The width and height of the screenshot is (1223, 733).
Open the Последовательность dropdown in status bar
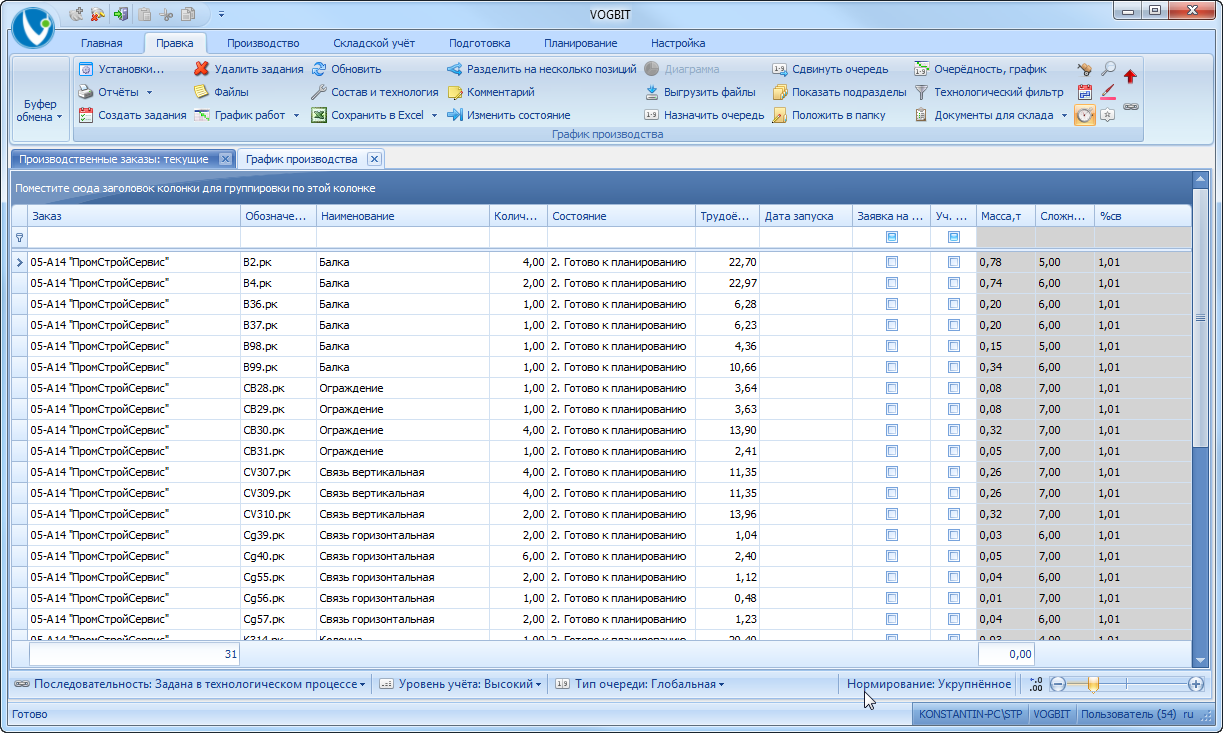click(190, 684)
